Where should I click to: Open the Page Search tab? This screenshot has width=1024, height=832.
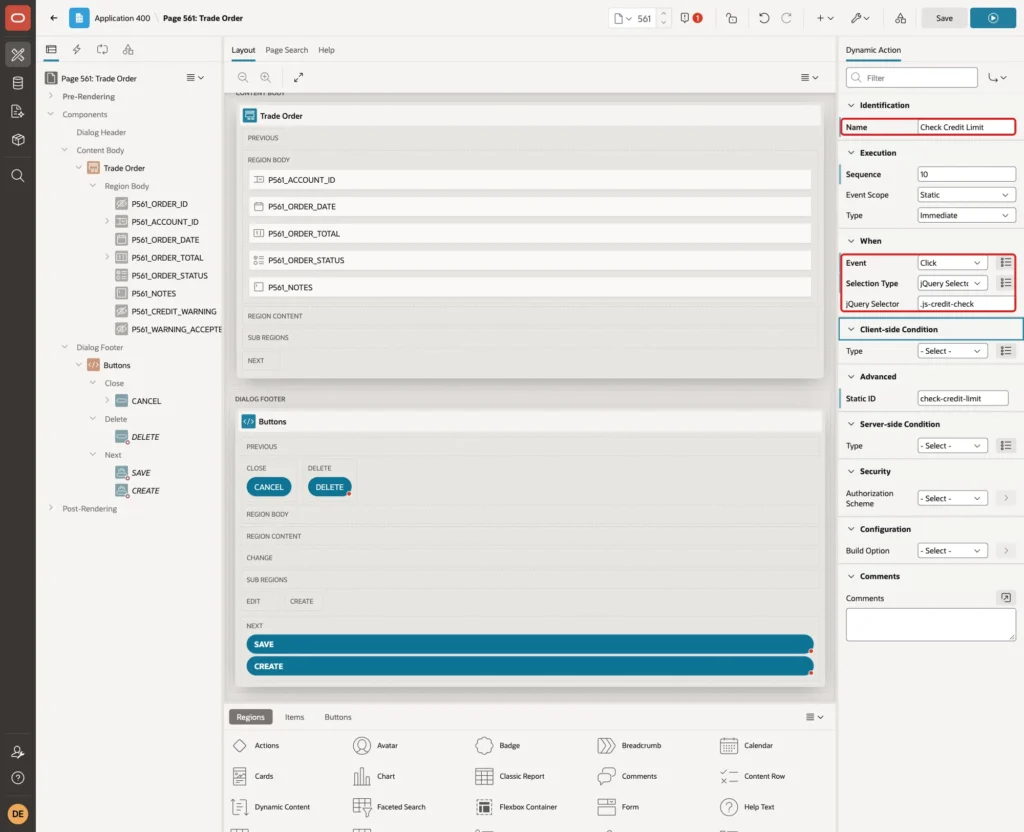(286, 50)
